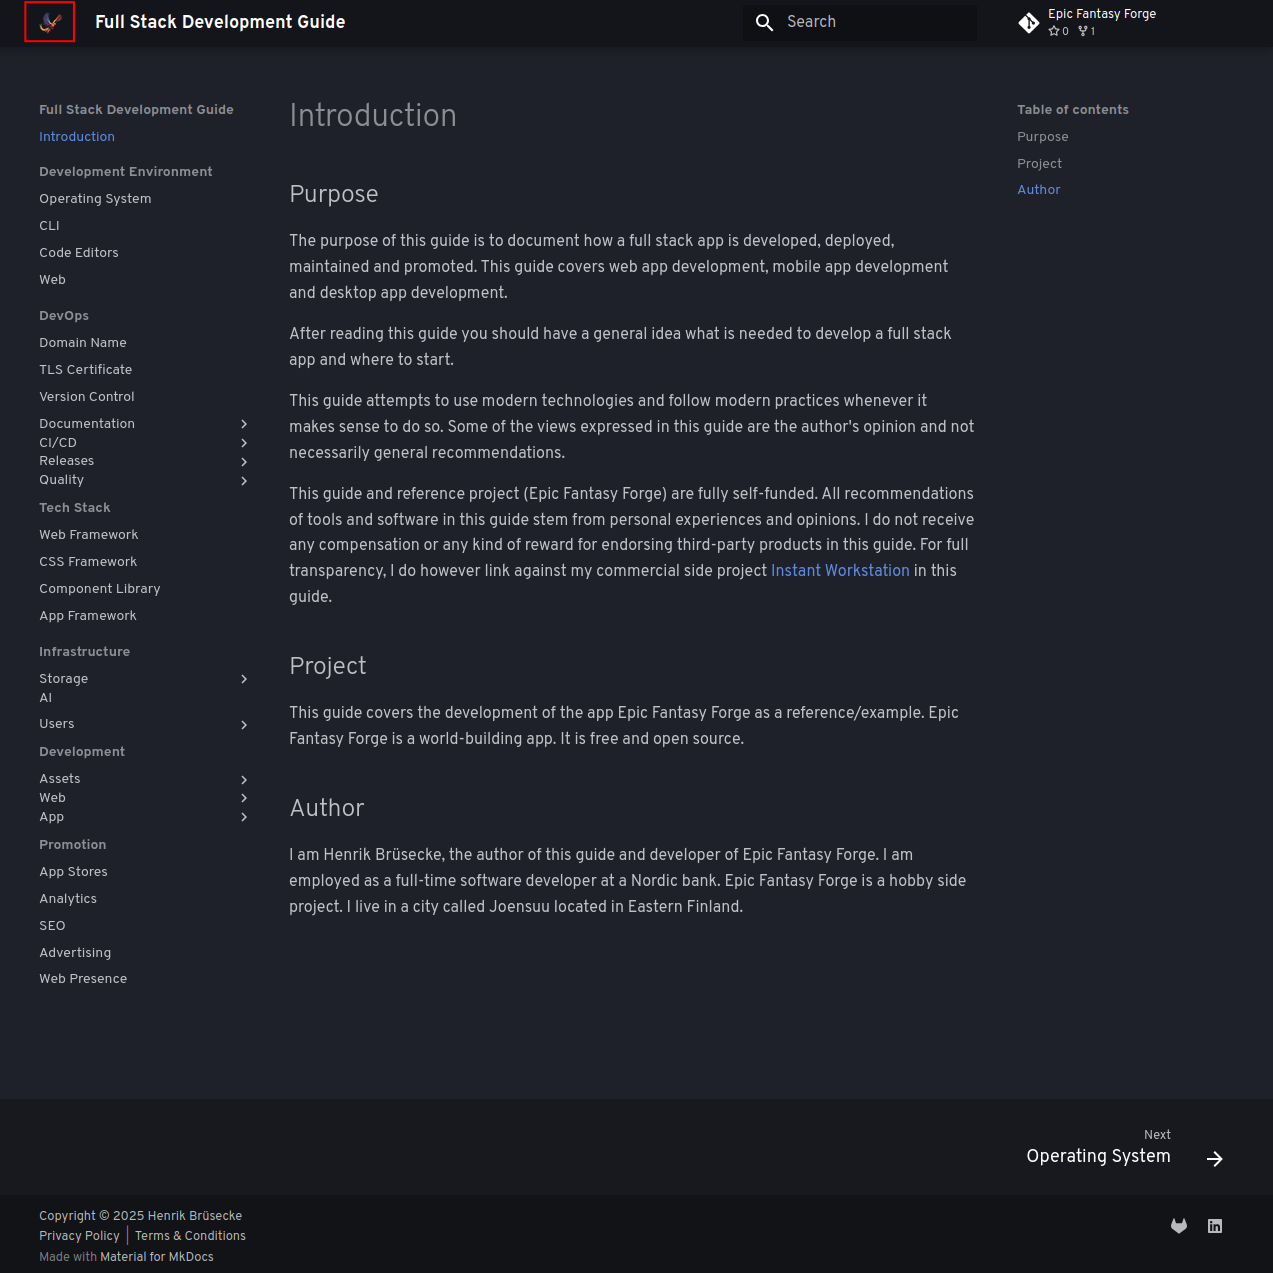The width and height of the screenshot is (1273, 1273).
Task: Select Code Editors in the sidebar
Action: pos(79,253)
